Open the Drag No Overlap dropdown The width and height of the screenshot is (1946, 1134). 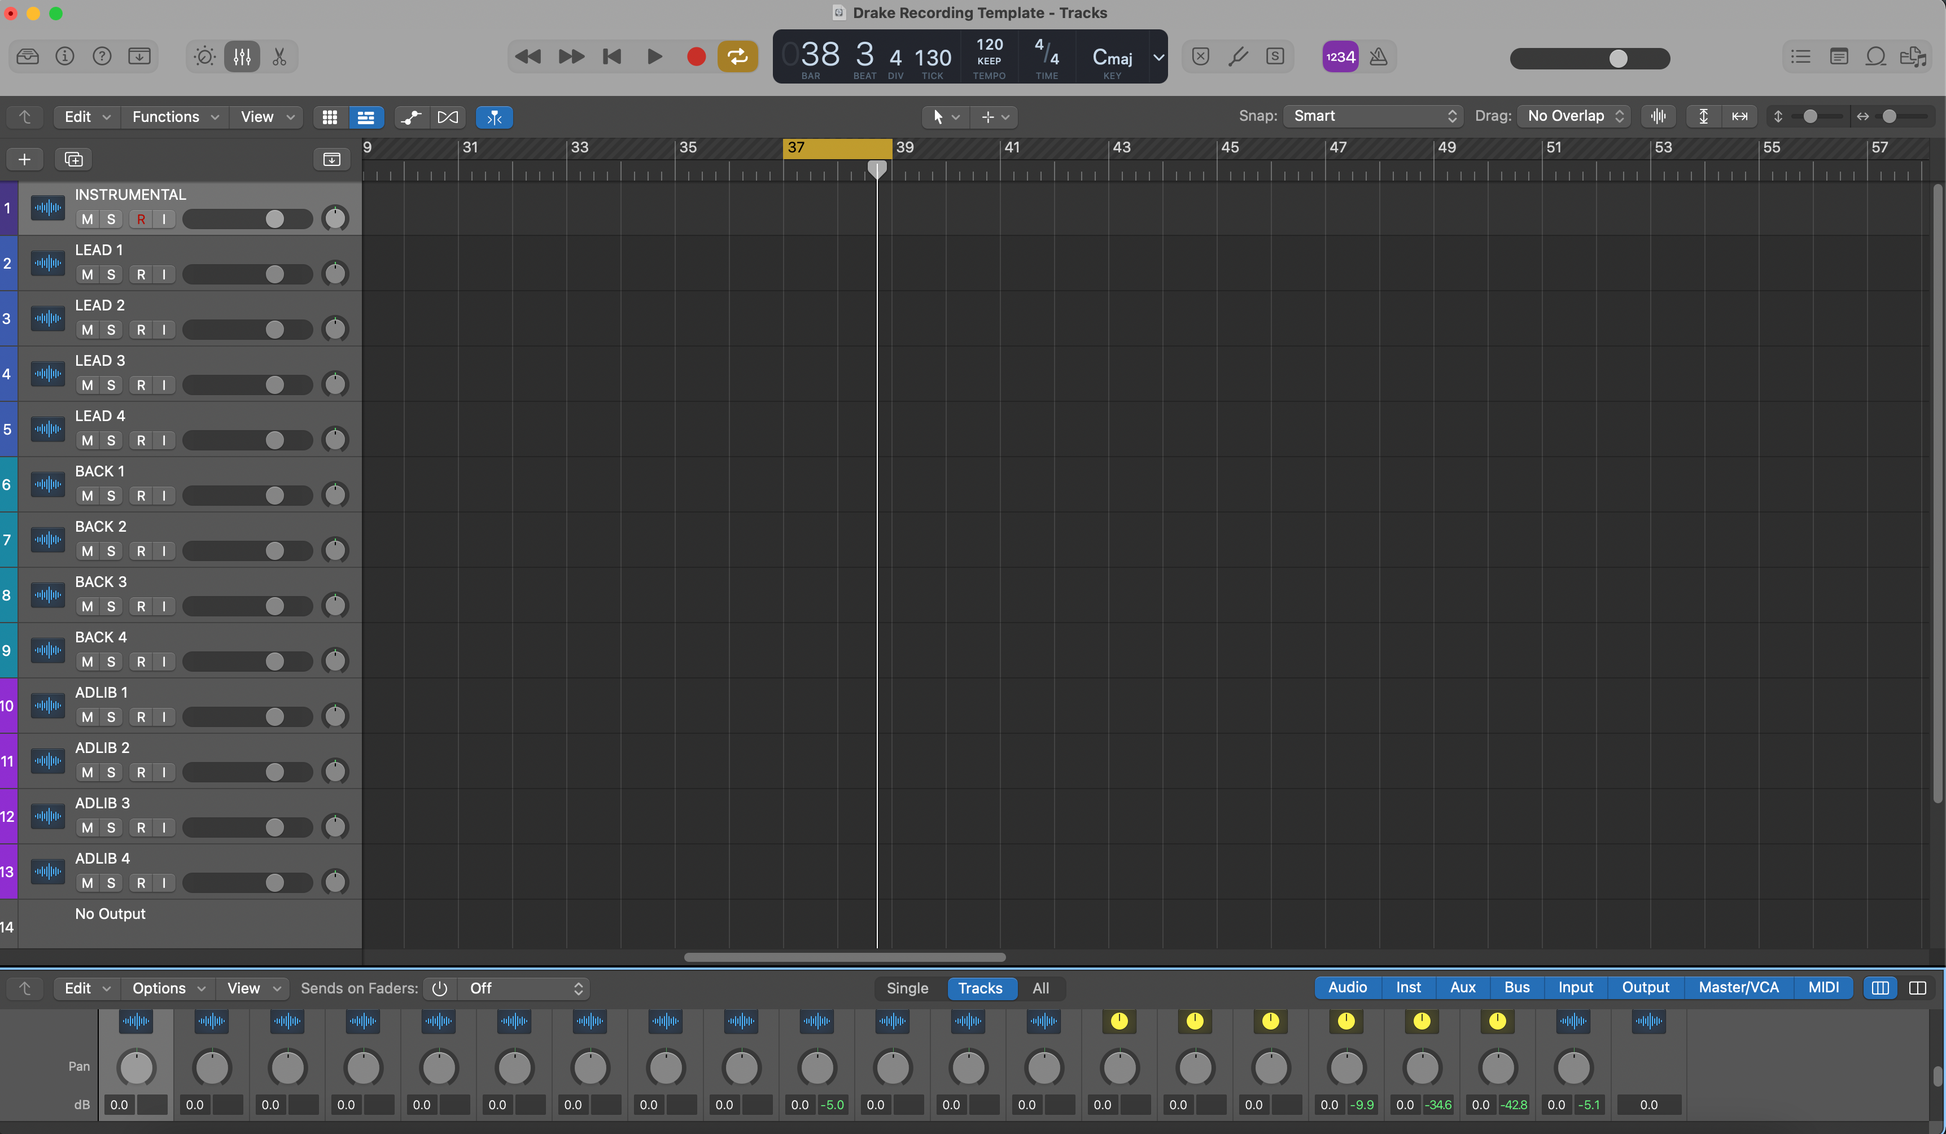pos(1574,116)
